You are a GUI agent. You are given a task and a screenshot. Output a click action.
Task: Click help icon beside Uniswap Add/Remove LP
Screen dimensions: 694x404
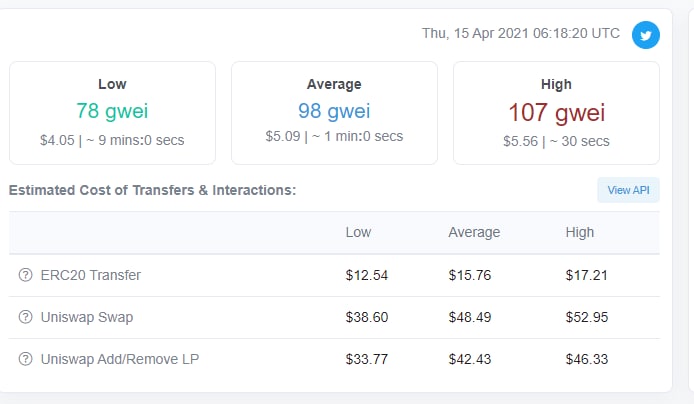click(26, 359)
